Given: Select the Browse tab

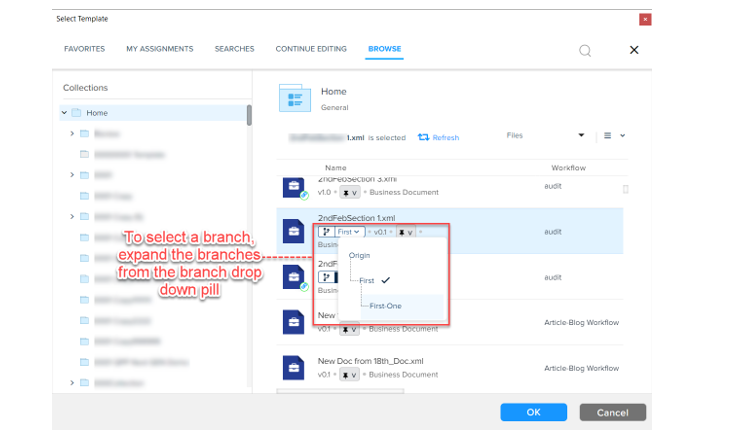Looking at the screenshot, I should pos(384,49).
